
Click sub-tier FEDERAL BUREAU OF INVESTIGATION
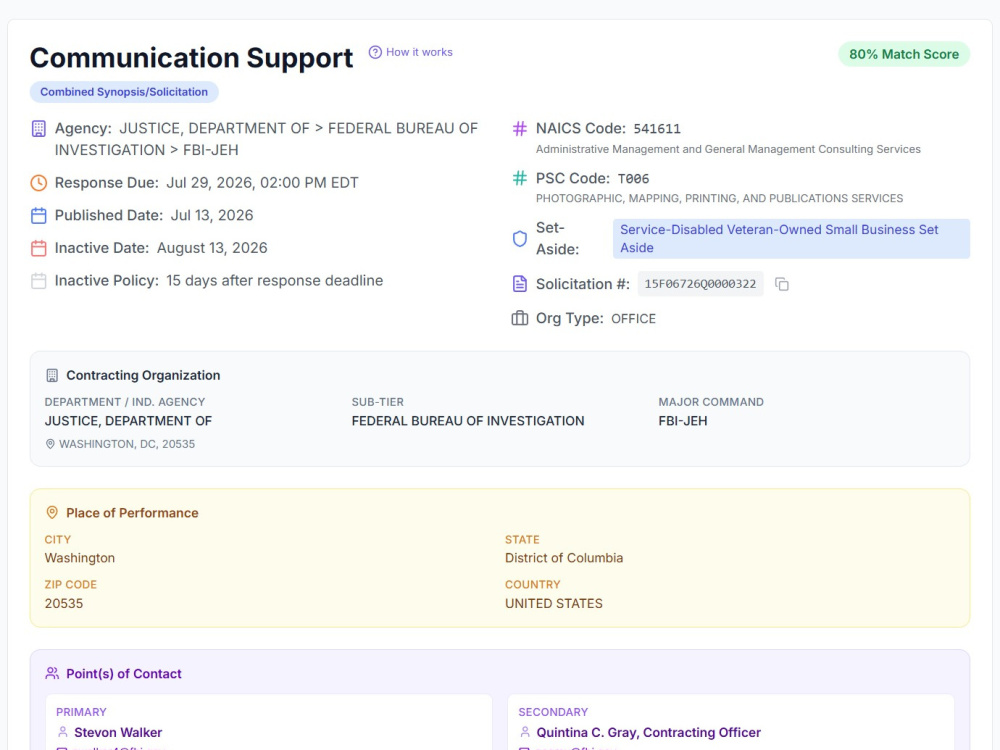click(x=467, y=421)
